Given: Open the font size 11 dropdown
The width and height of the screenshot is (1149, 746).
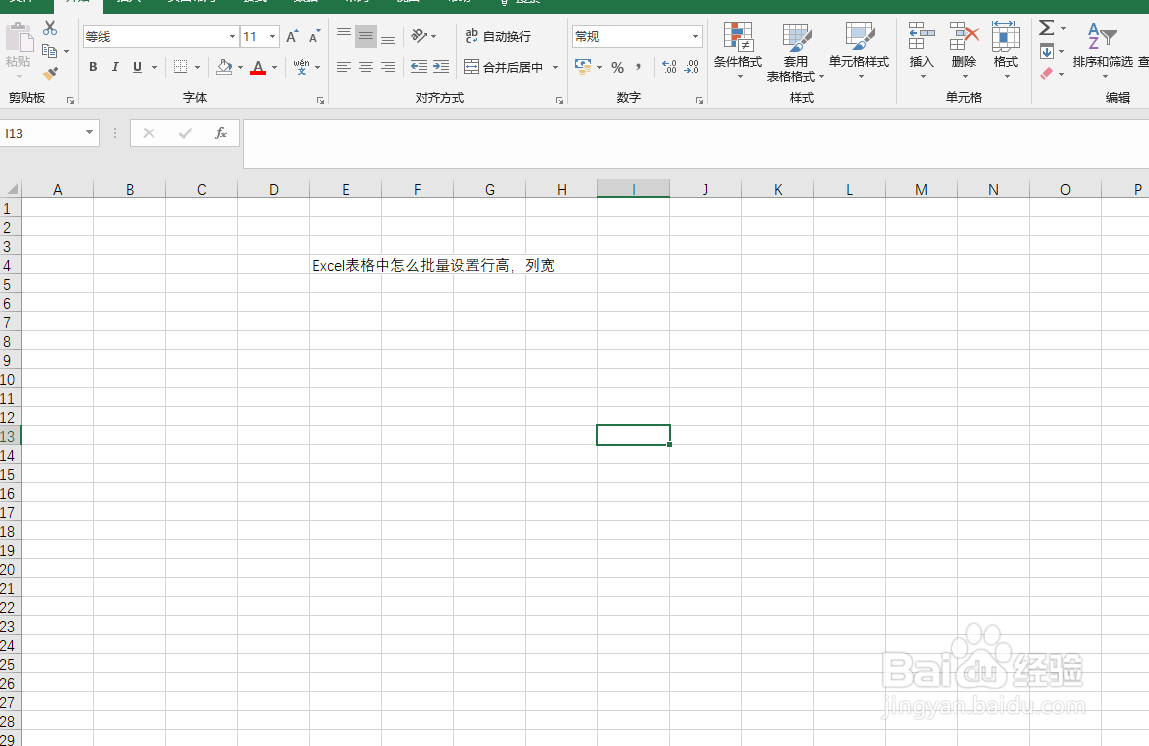Looking at the screenshot, I should pyautogui.click(x=273, y=37).
